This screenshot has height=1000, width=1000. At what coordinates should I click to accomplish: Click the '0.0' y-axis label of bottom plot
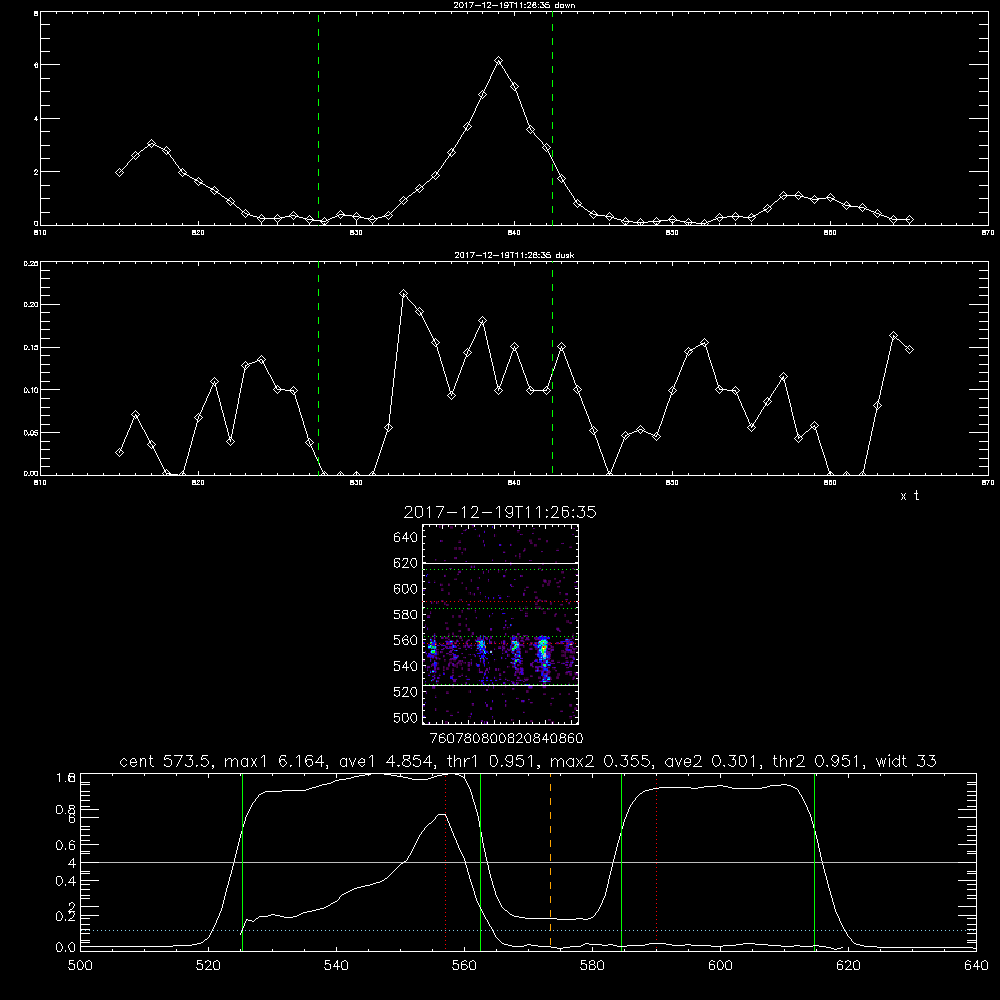tap(66, 948)
